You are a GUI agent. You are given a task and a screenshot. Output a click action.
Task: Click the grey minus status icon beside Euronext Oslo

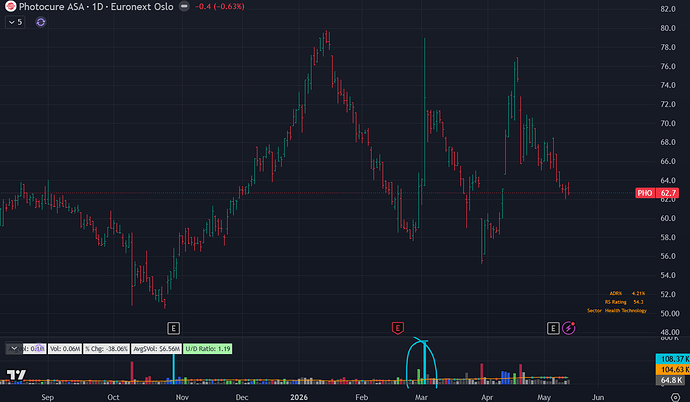pos(184,7)
